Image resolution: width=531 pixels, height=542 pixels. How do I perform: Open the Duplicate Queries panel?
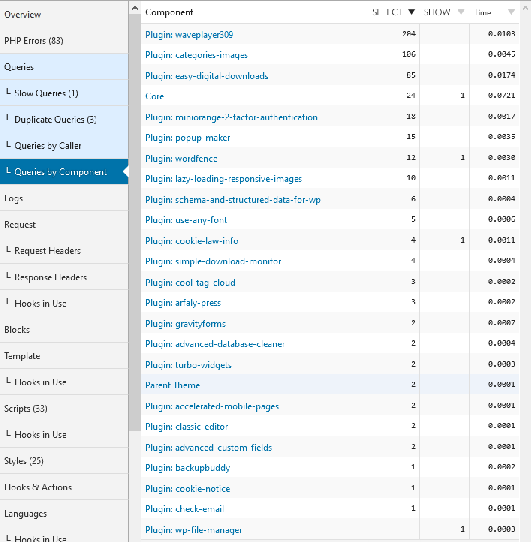point(64,119)
